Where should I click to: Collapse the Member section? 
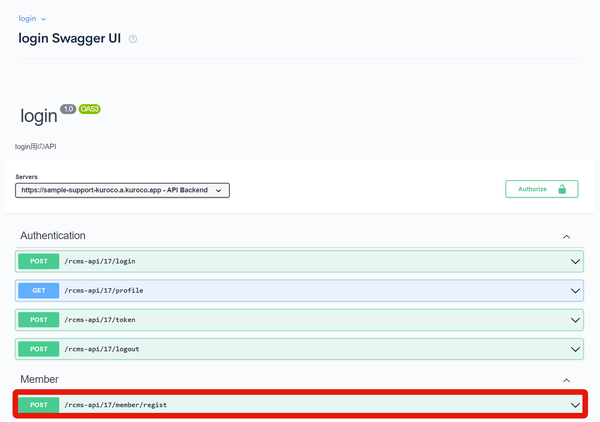point(566,380)
